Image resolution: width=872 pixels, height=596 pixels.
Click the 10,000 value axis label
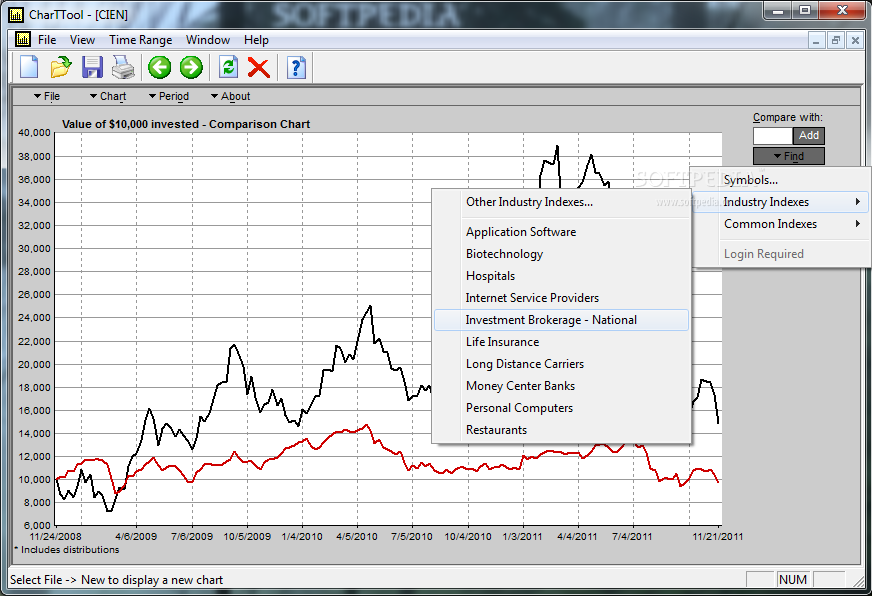point(34,479)
